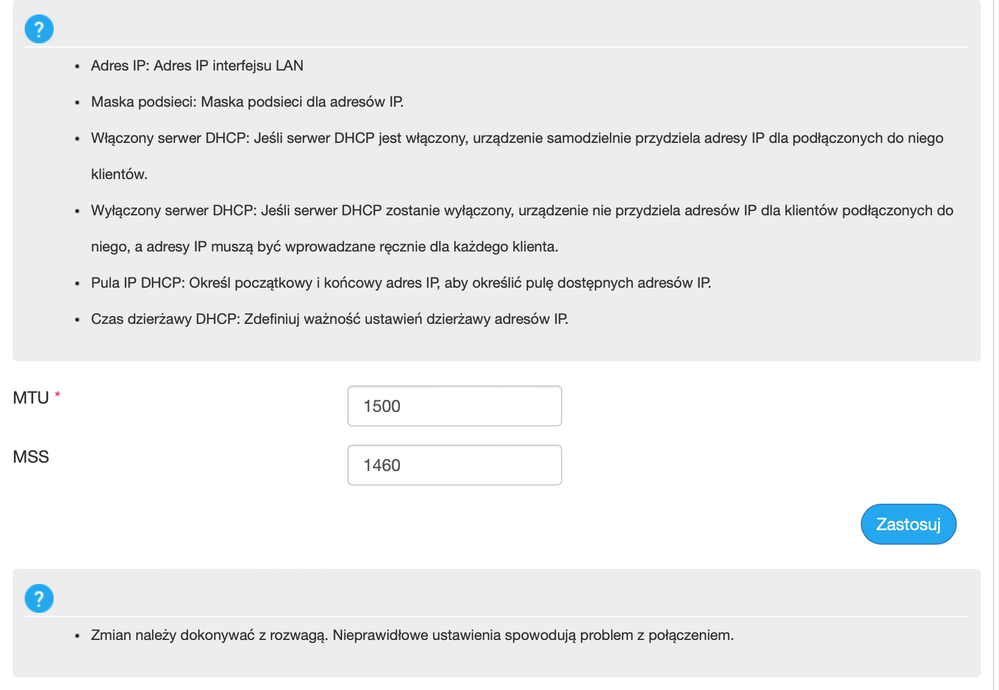The height and width of the screenshot is (690, 999).
Task: Click the 'Zmian należy dokonywać z rozwagą' warning
Action: (x=412, y=635)
